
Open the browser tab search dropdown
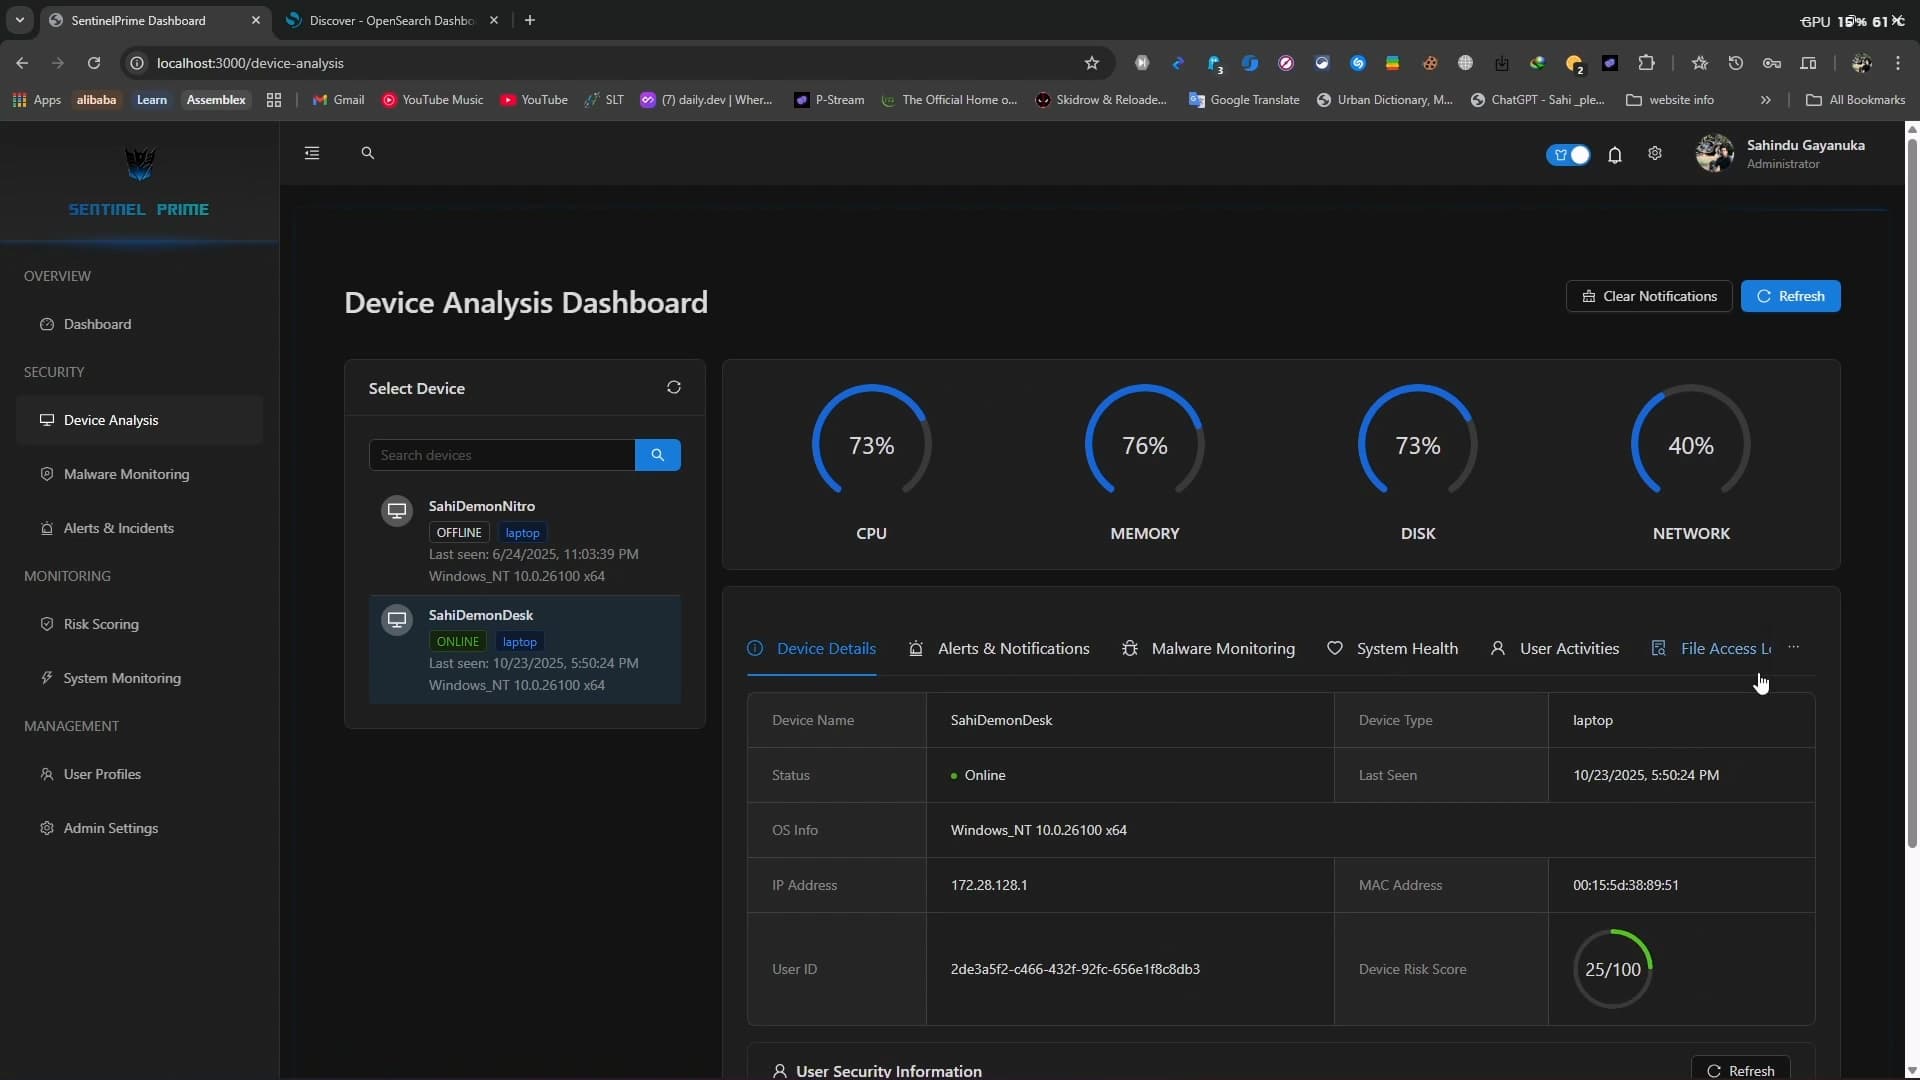20,20
